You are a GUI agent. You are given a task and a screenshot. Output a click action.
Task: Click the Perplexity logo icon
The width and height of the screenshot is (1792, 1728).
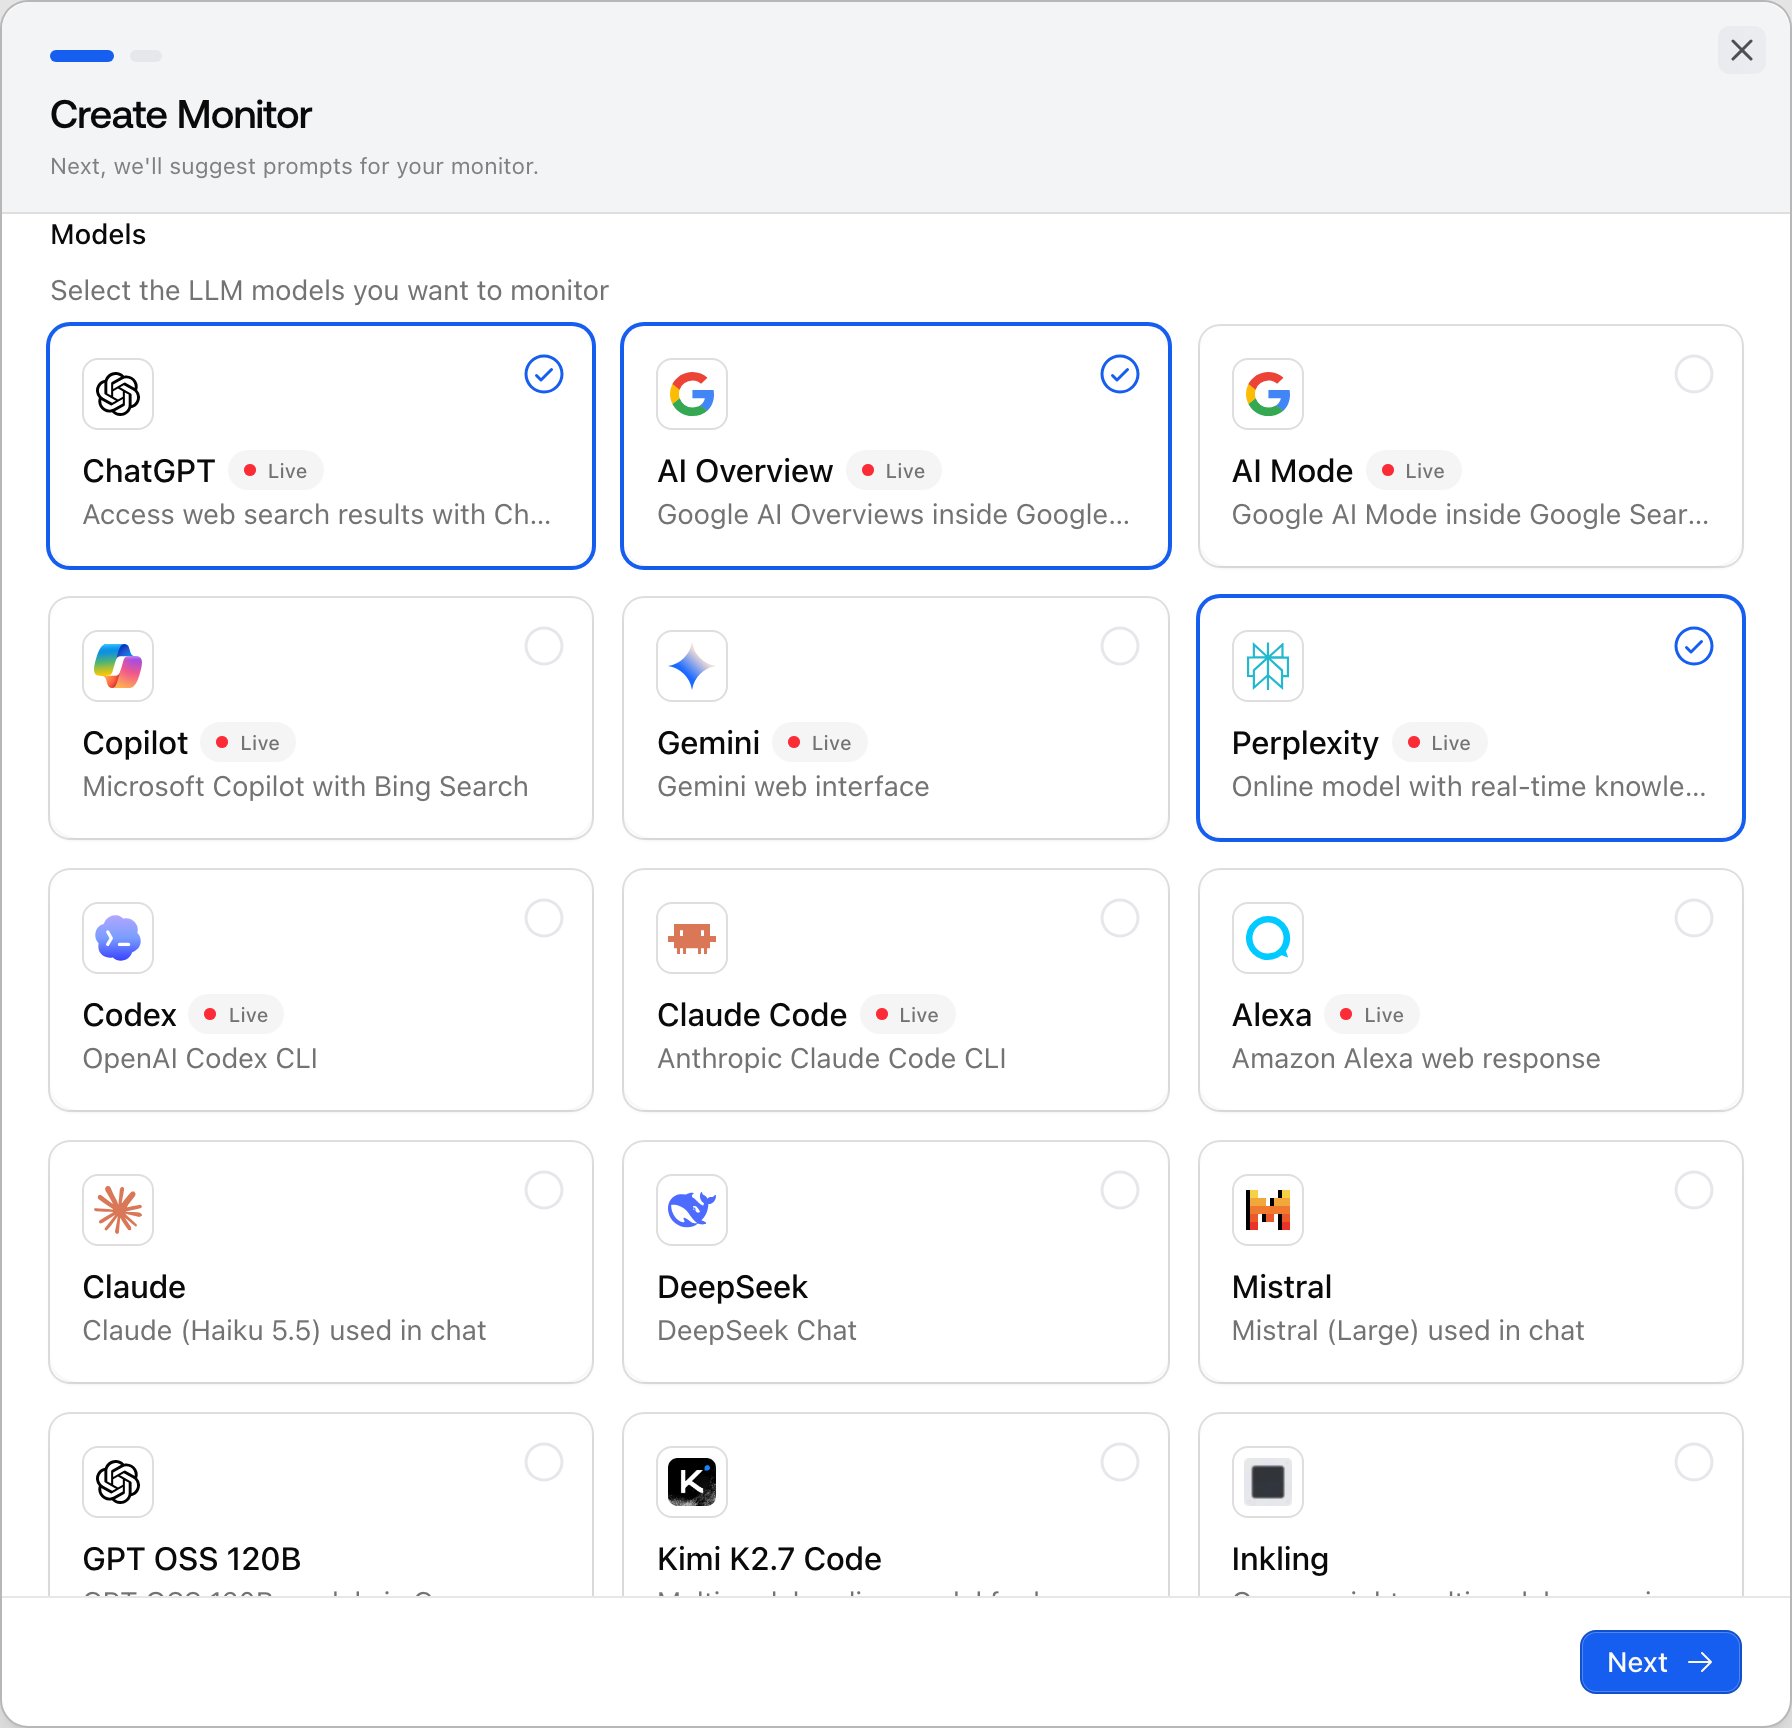(x=1268, y=666)
